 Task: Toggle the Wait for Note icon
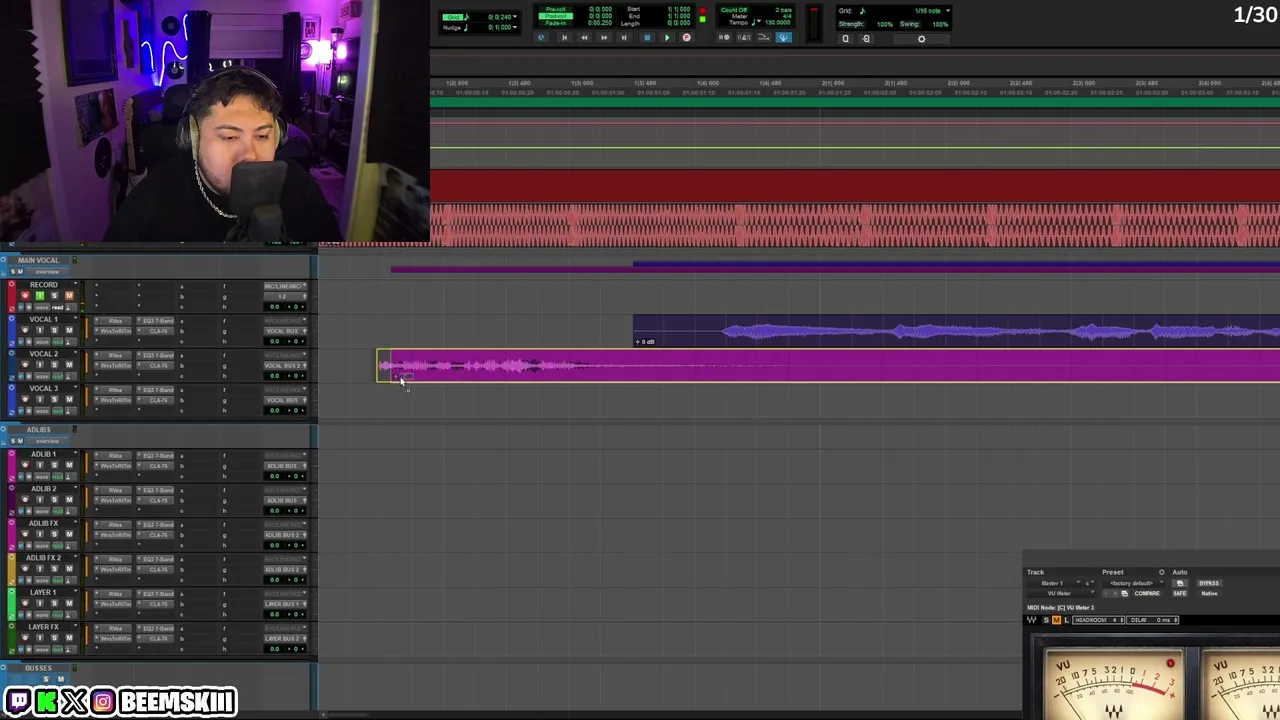point(724,38)
